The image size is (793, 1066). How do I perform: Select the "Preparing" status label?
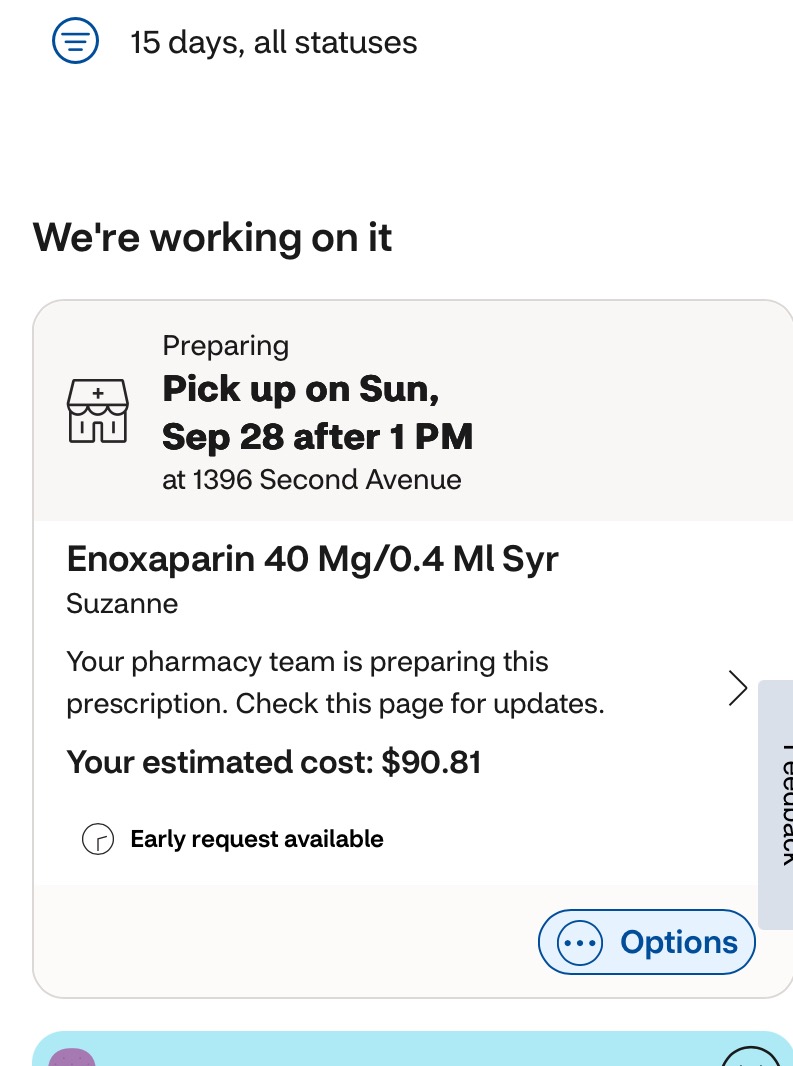225,346
